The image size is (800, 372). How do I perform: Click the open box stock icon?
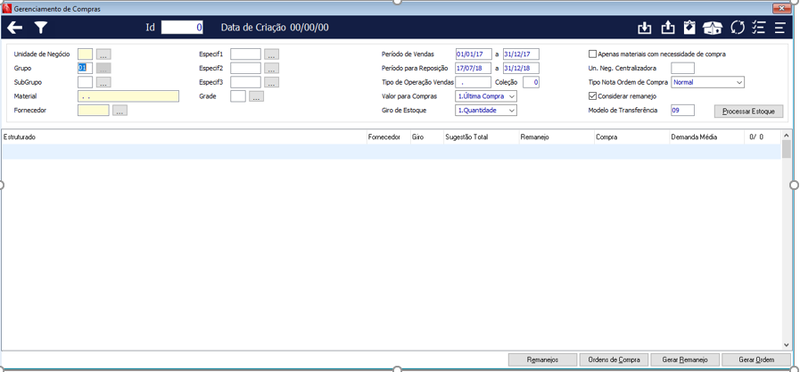[x=712, y=28]
